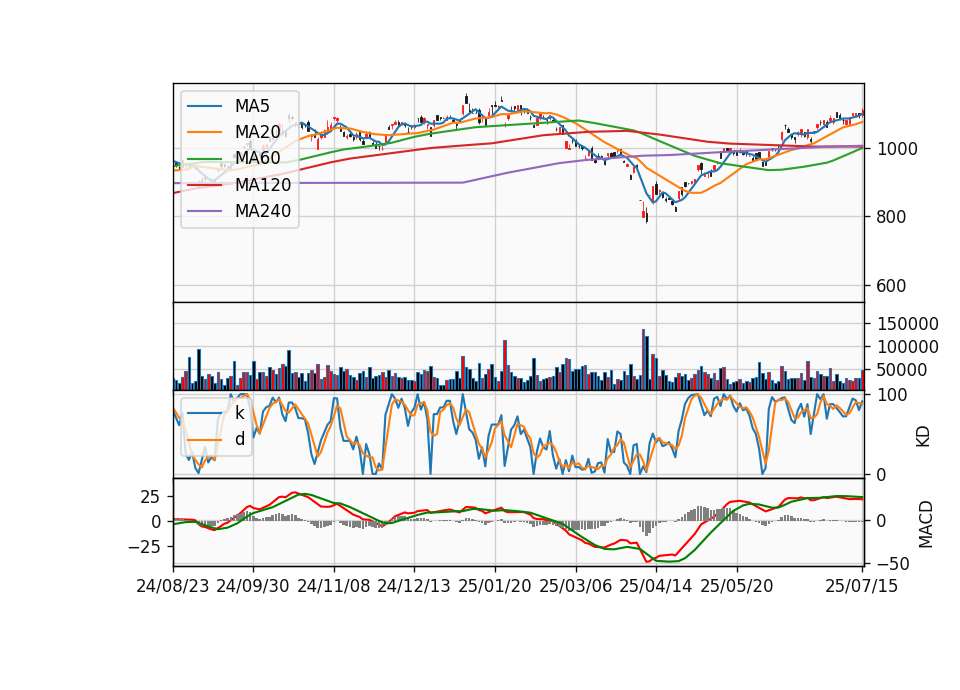Click the KD axis title
The image size is (960, 690).
(x=923, y=437)
